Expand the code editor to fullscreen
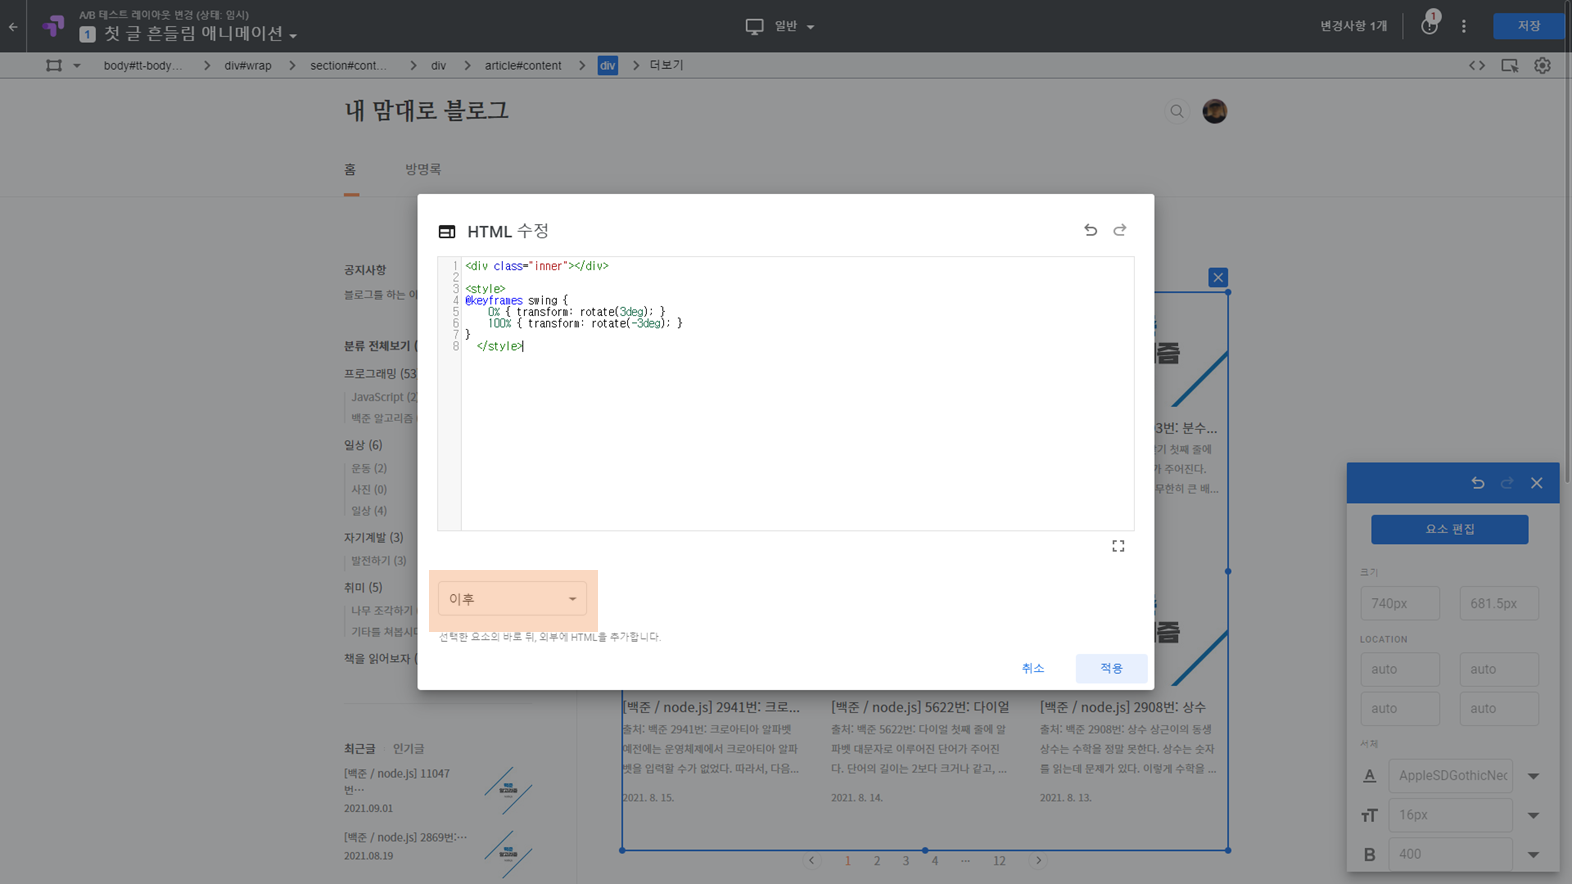This screenshot has height=884, width=1572. click(1118, 546)
